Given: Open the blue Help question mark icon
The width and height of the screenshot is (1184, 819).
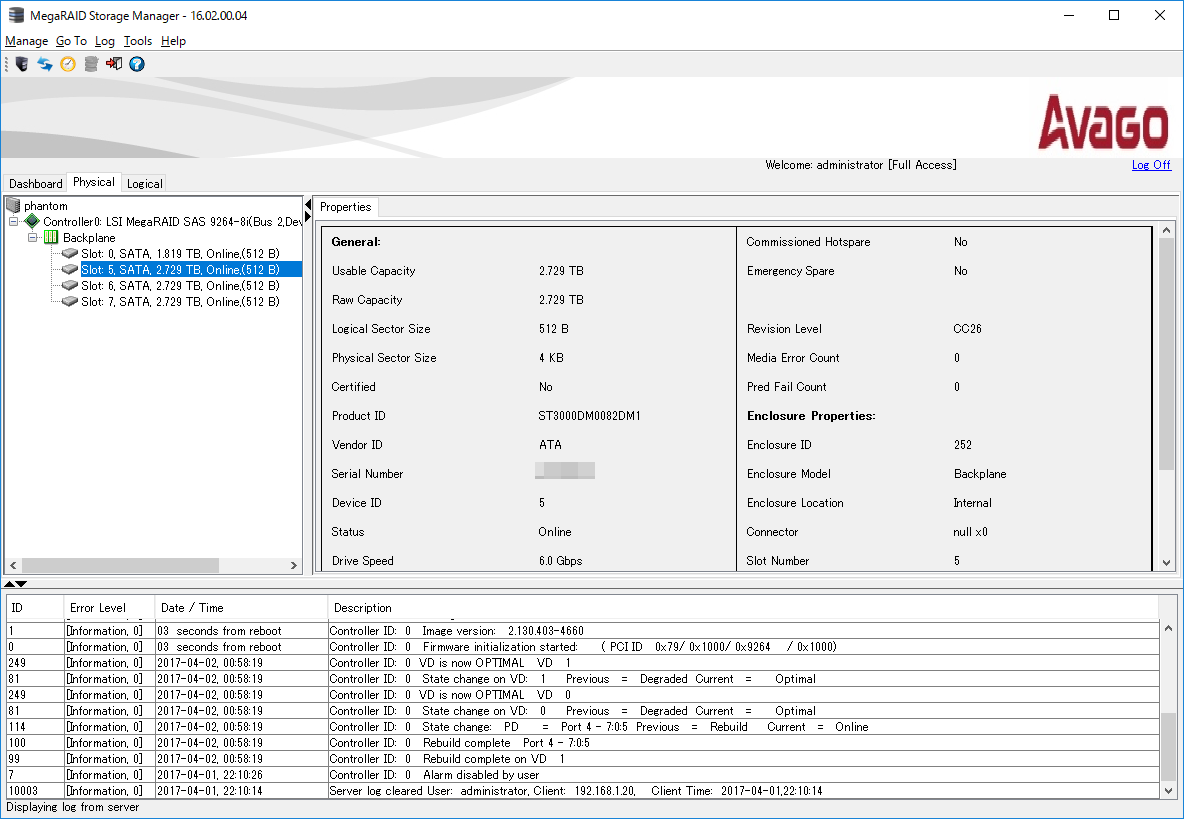Looking at the screenshot, I should tap(137, 64).
